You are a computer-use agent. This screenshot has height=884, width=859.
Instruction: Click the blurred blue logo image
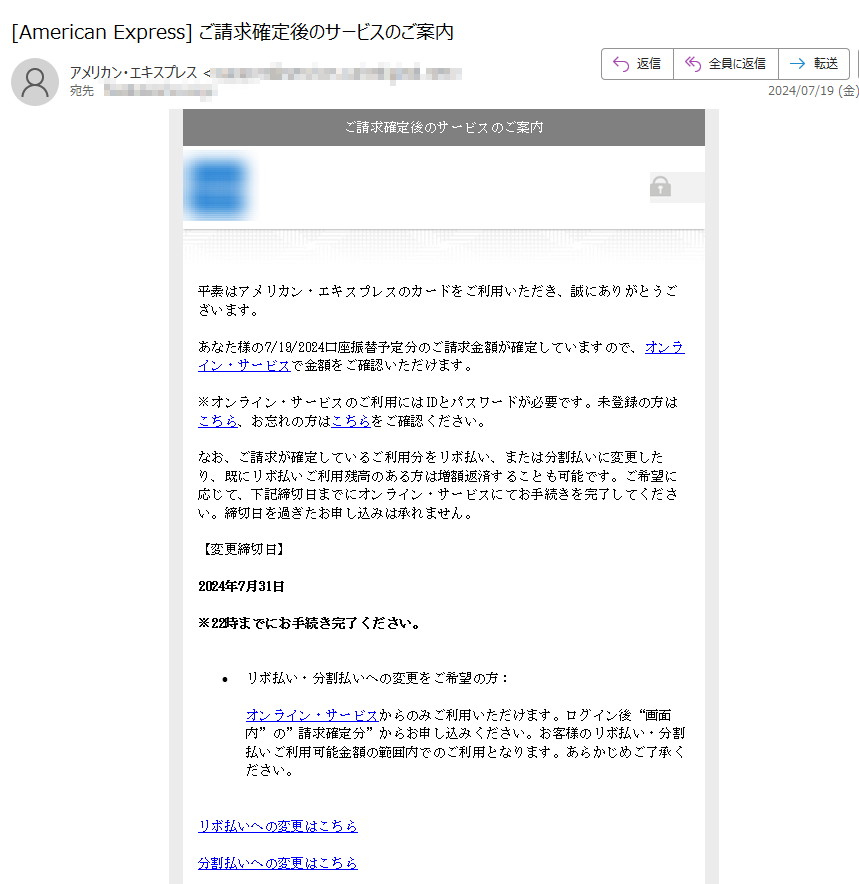pyautogui.click(x=217, y=188)
